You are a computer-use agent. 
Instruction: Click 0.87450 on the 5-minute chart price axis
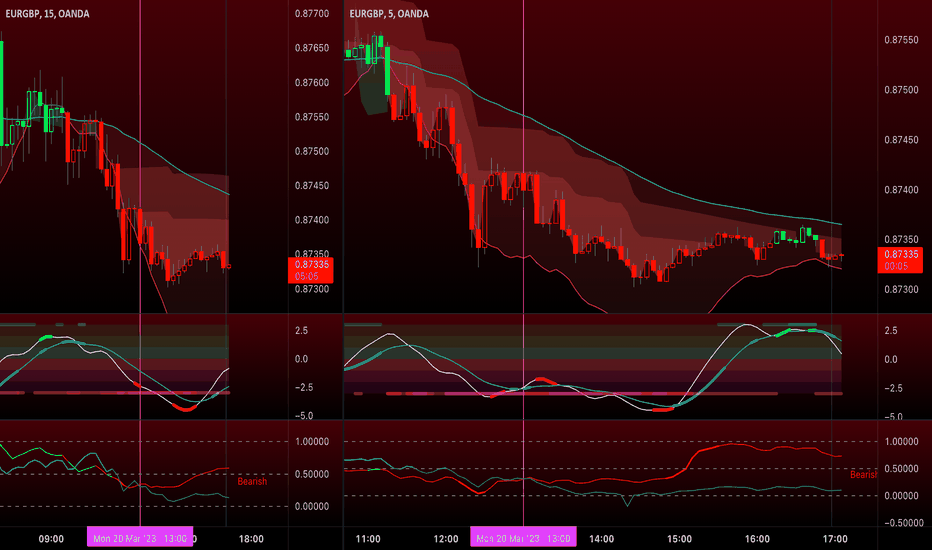901,140
